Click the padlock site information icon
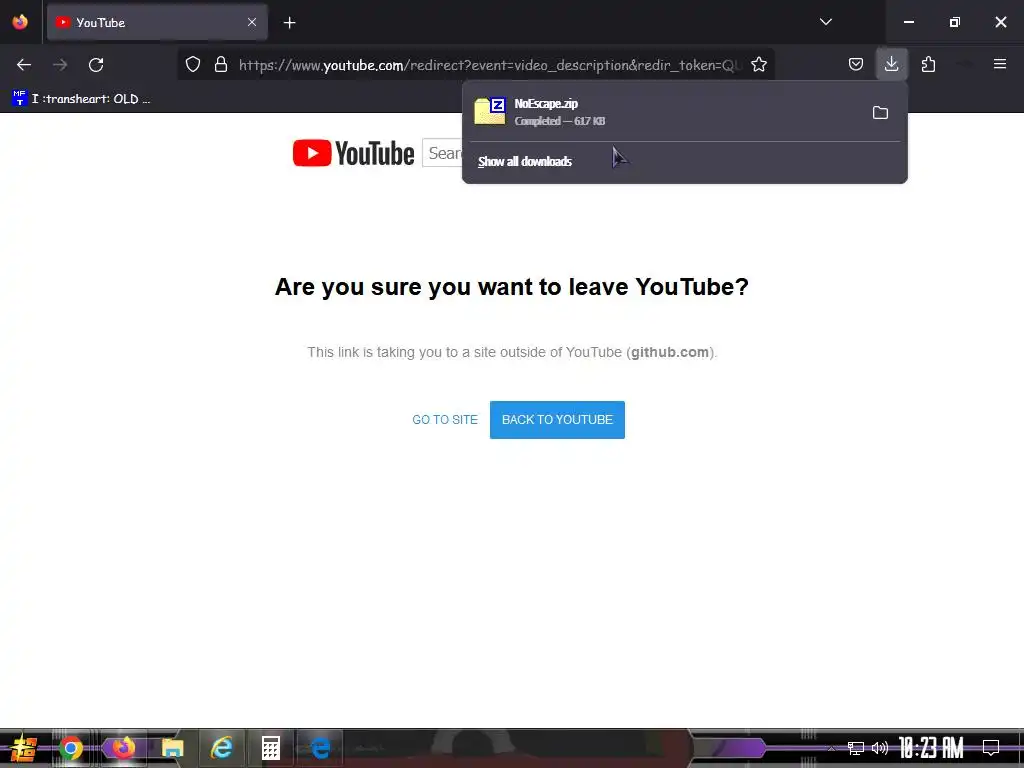The width and height of the screenshot is (1024, 768). (221, 64)
